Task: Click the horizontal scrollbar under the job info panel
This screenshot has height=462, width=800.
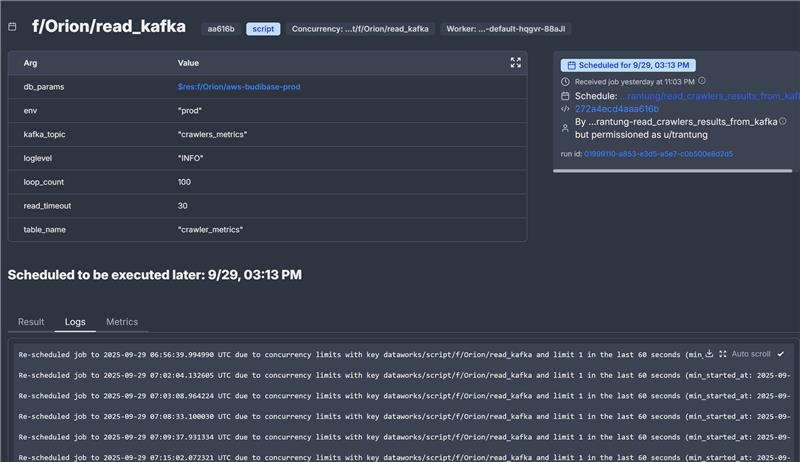Action: point(672,171)
